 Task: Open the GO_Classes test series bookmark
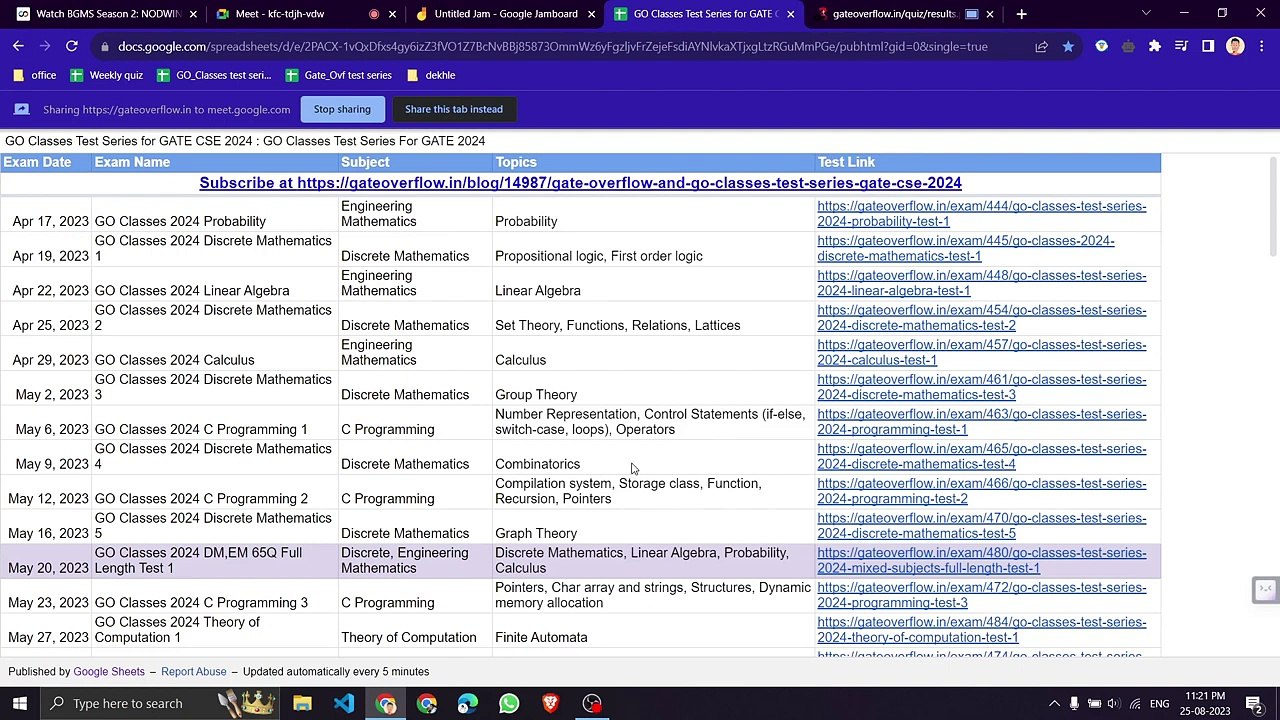pyautogui.click(x=213, y=75)
